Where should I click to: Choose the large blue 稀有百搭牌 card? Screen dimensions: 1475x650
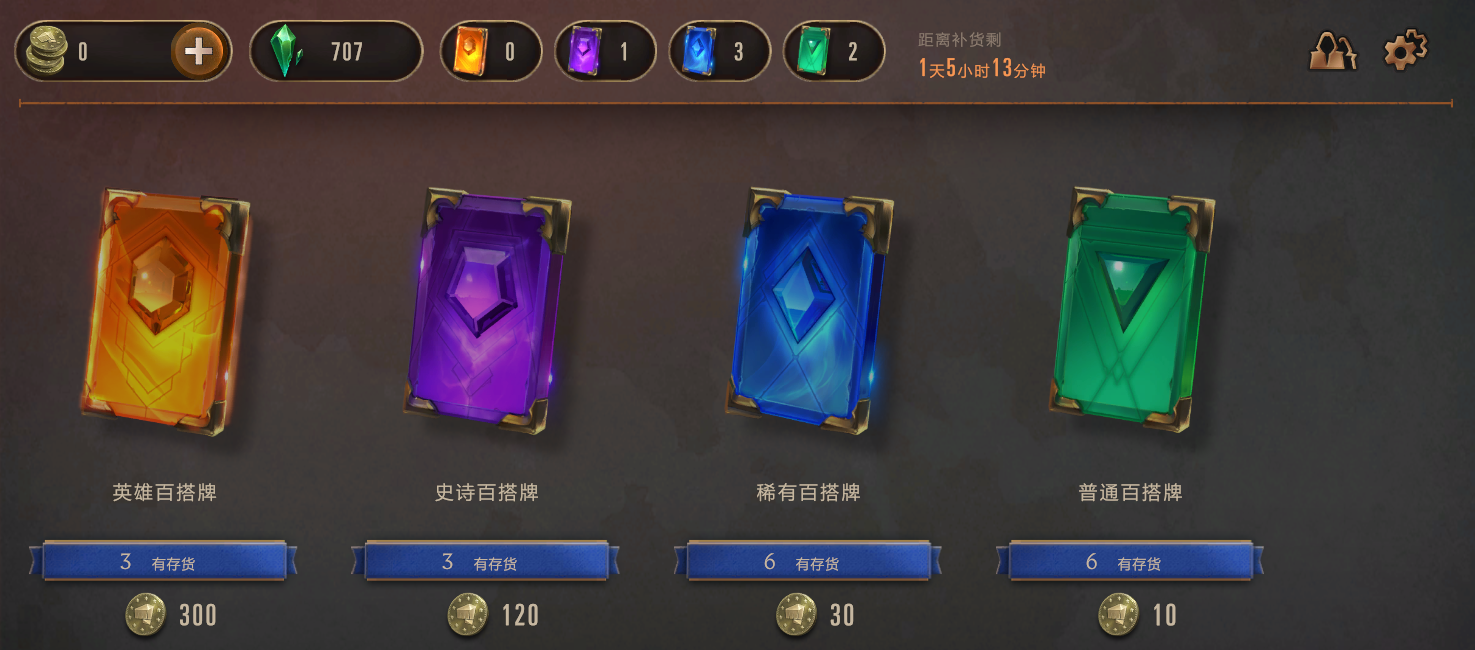[x=809, y=311]
